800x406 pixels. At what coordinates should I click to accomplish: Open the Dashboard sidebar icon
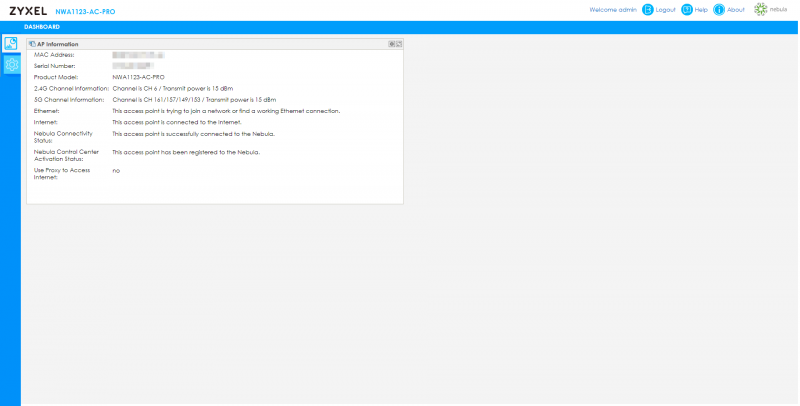[11, 44]
